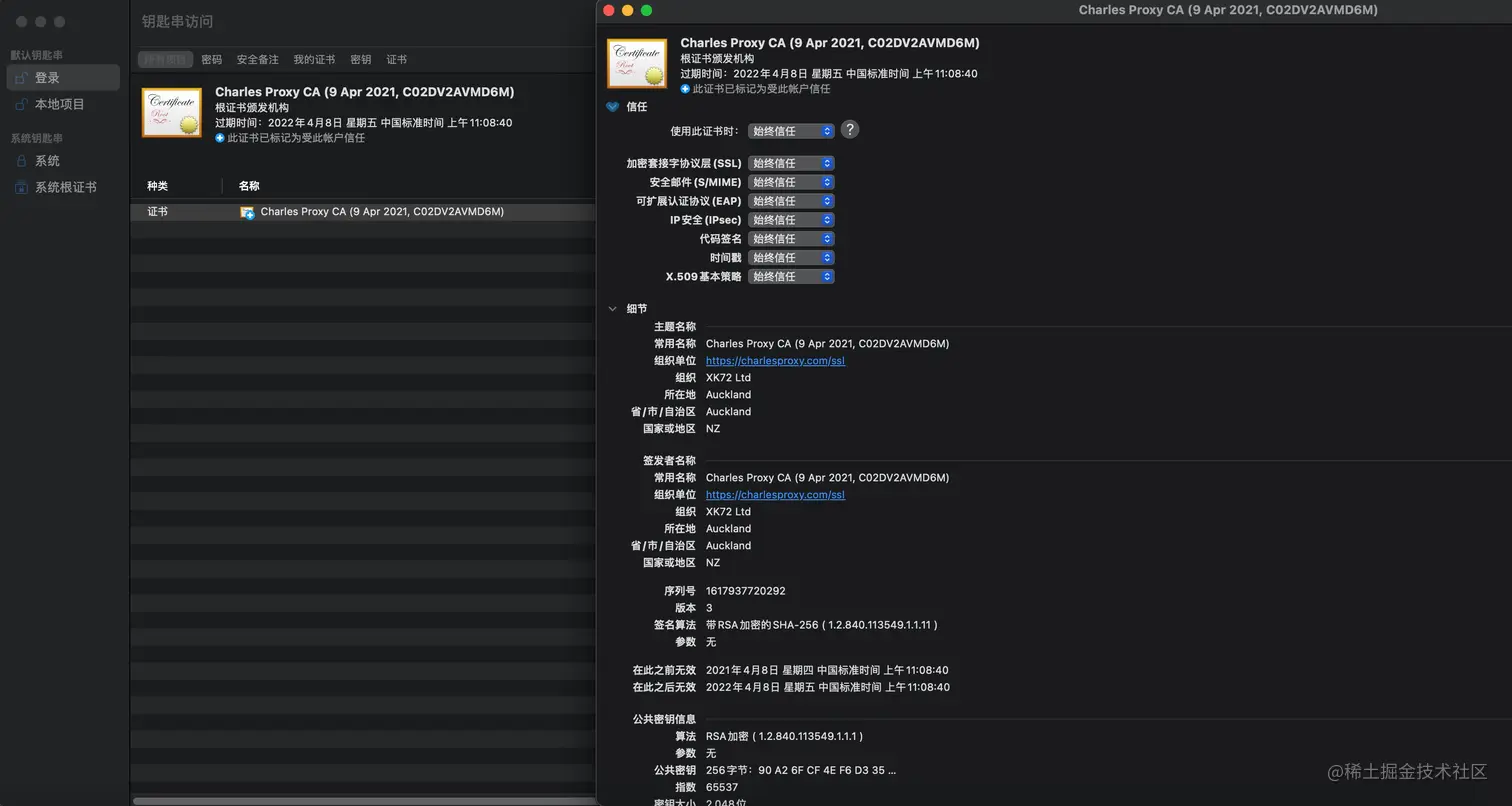Collapse the 细节 section disclosure triangle
Viewport: 1512px width, 806px height.
(612, 309)
